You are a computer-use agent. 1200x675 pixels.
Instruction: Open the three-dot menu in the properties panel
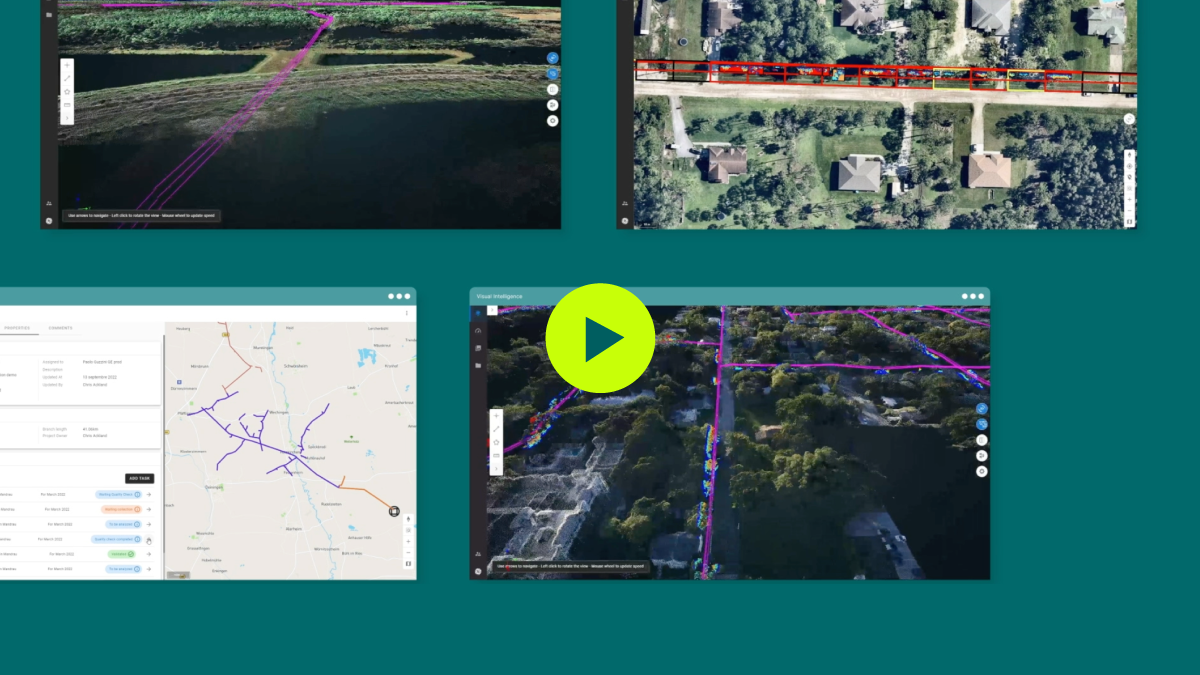pos(406,313)
